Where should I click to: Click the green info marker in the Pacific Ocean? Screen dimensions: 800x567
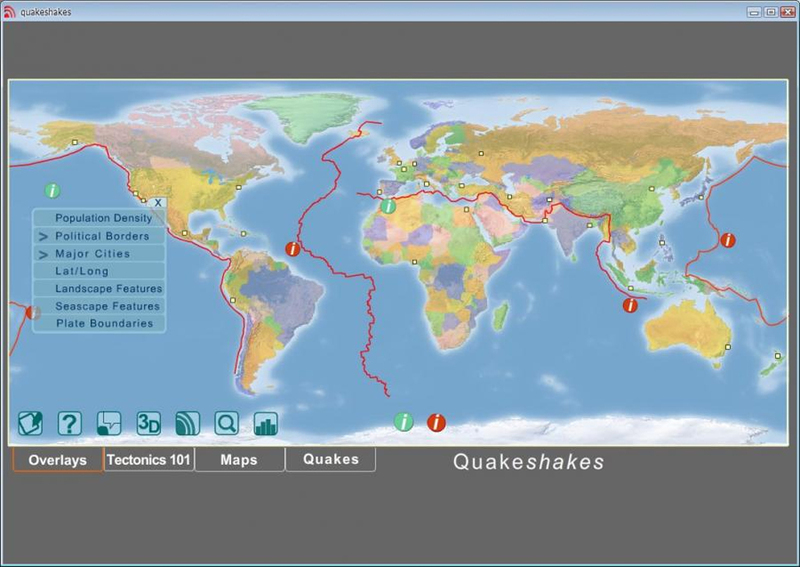point(52,190)
